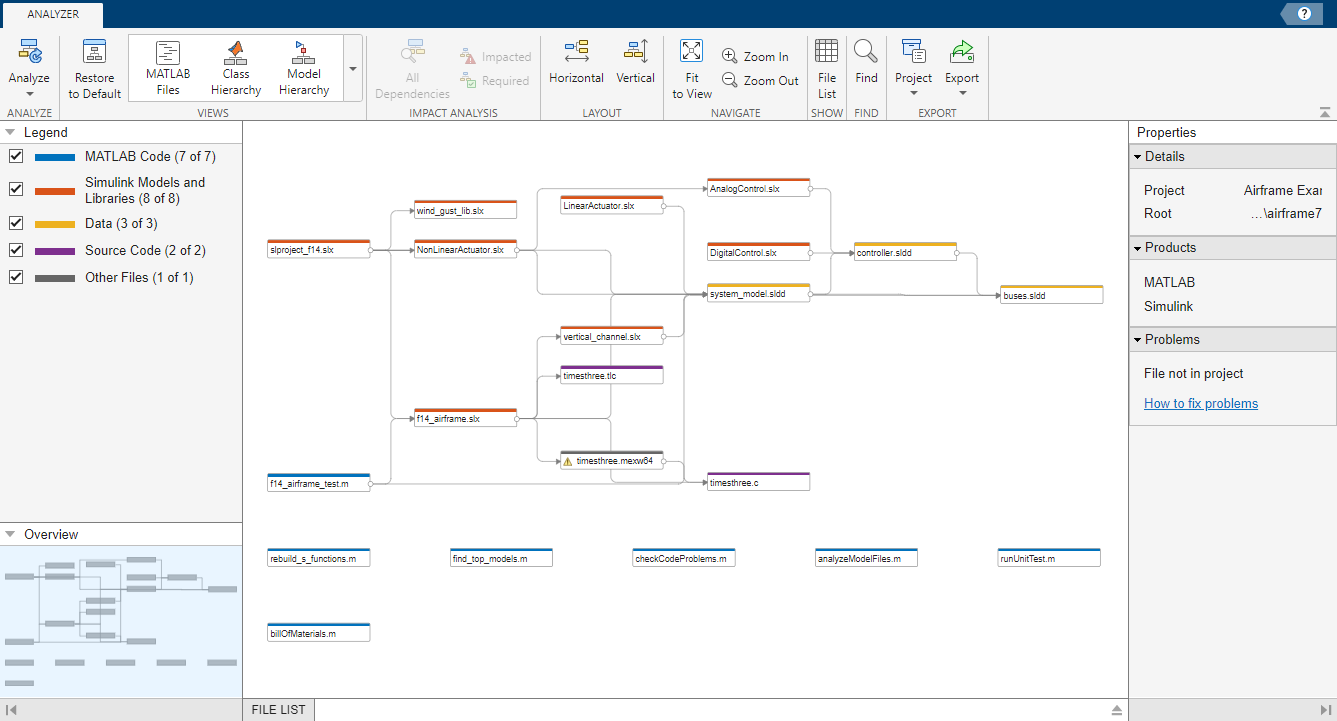This screenshot has width=1337, height=721.
Task: Click the Export icon
Action: [962, 53]
